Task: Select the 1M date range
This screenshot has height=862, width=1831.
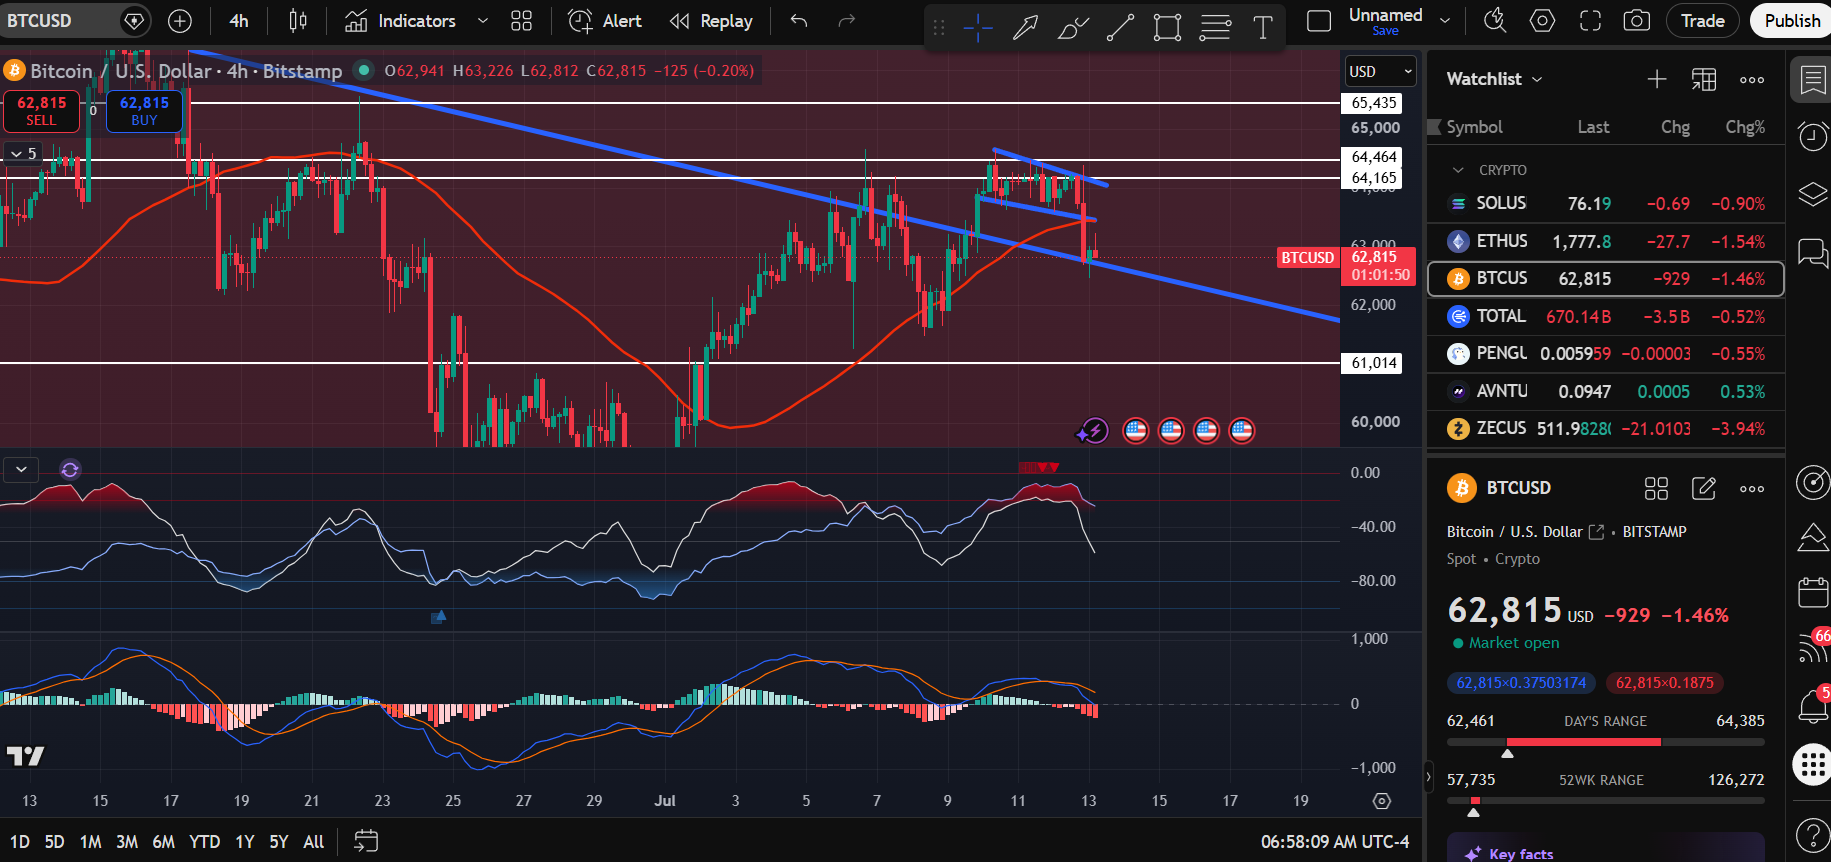Action: tap(91, 842)
